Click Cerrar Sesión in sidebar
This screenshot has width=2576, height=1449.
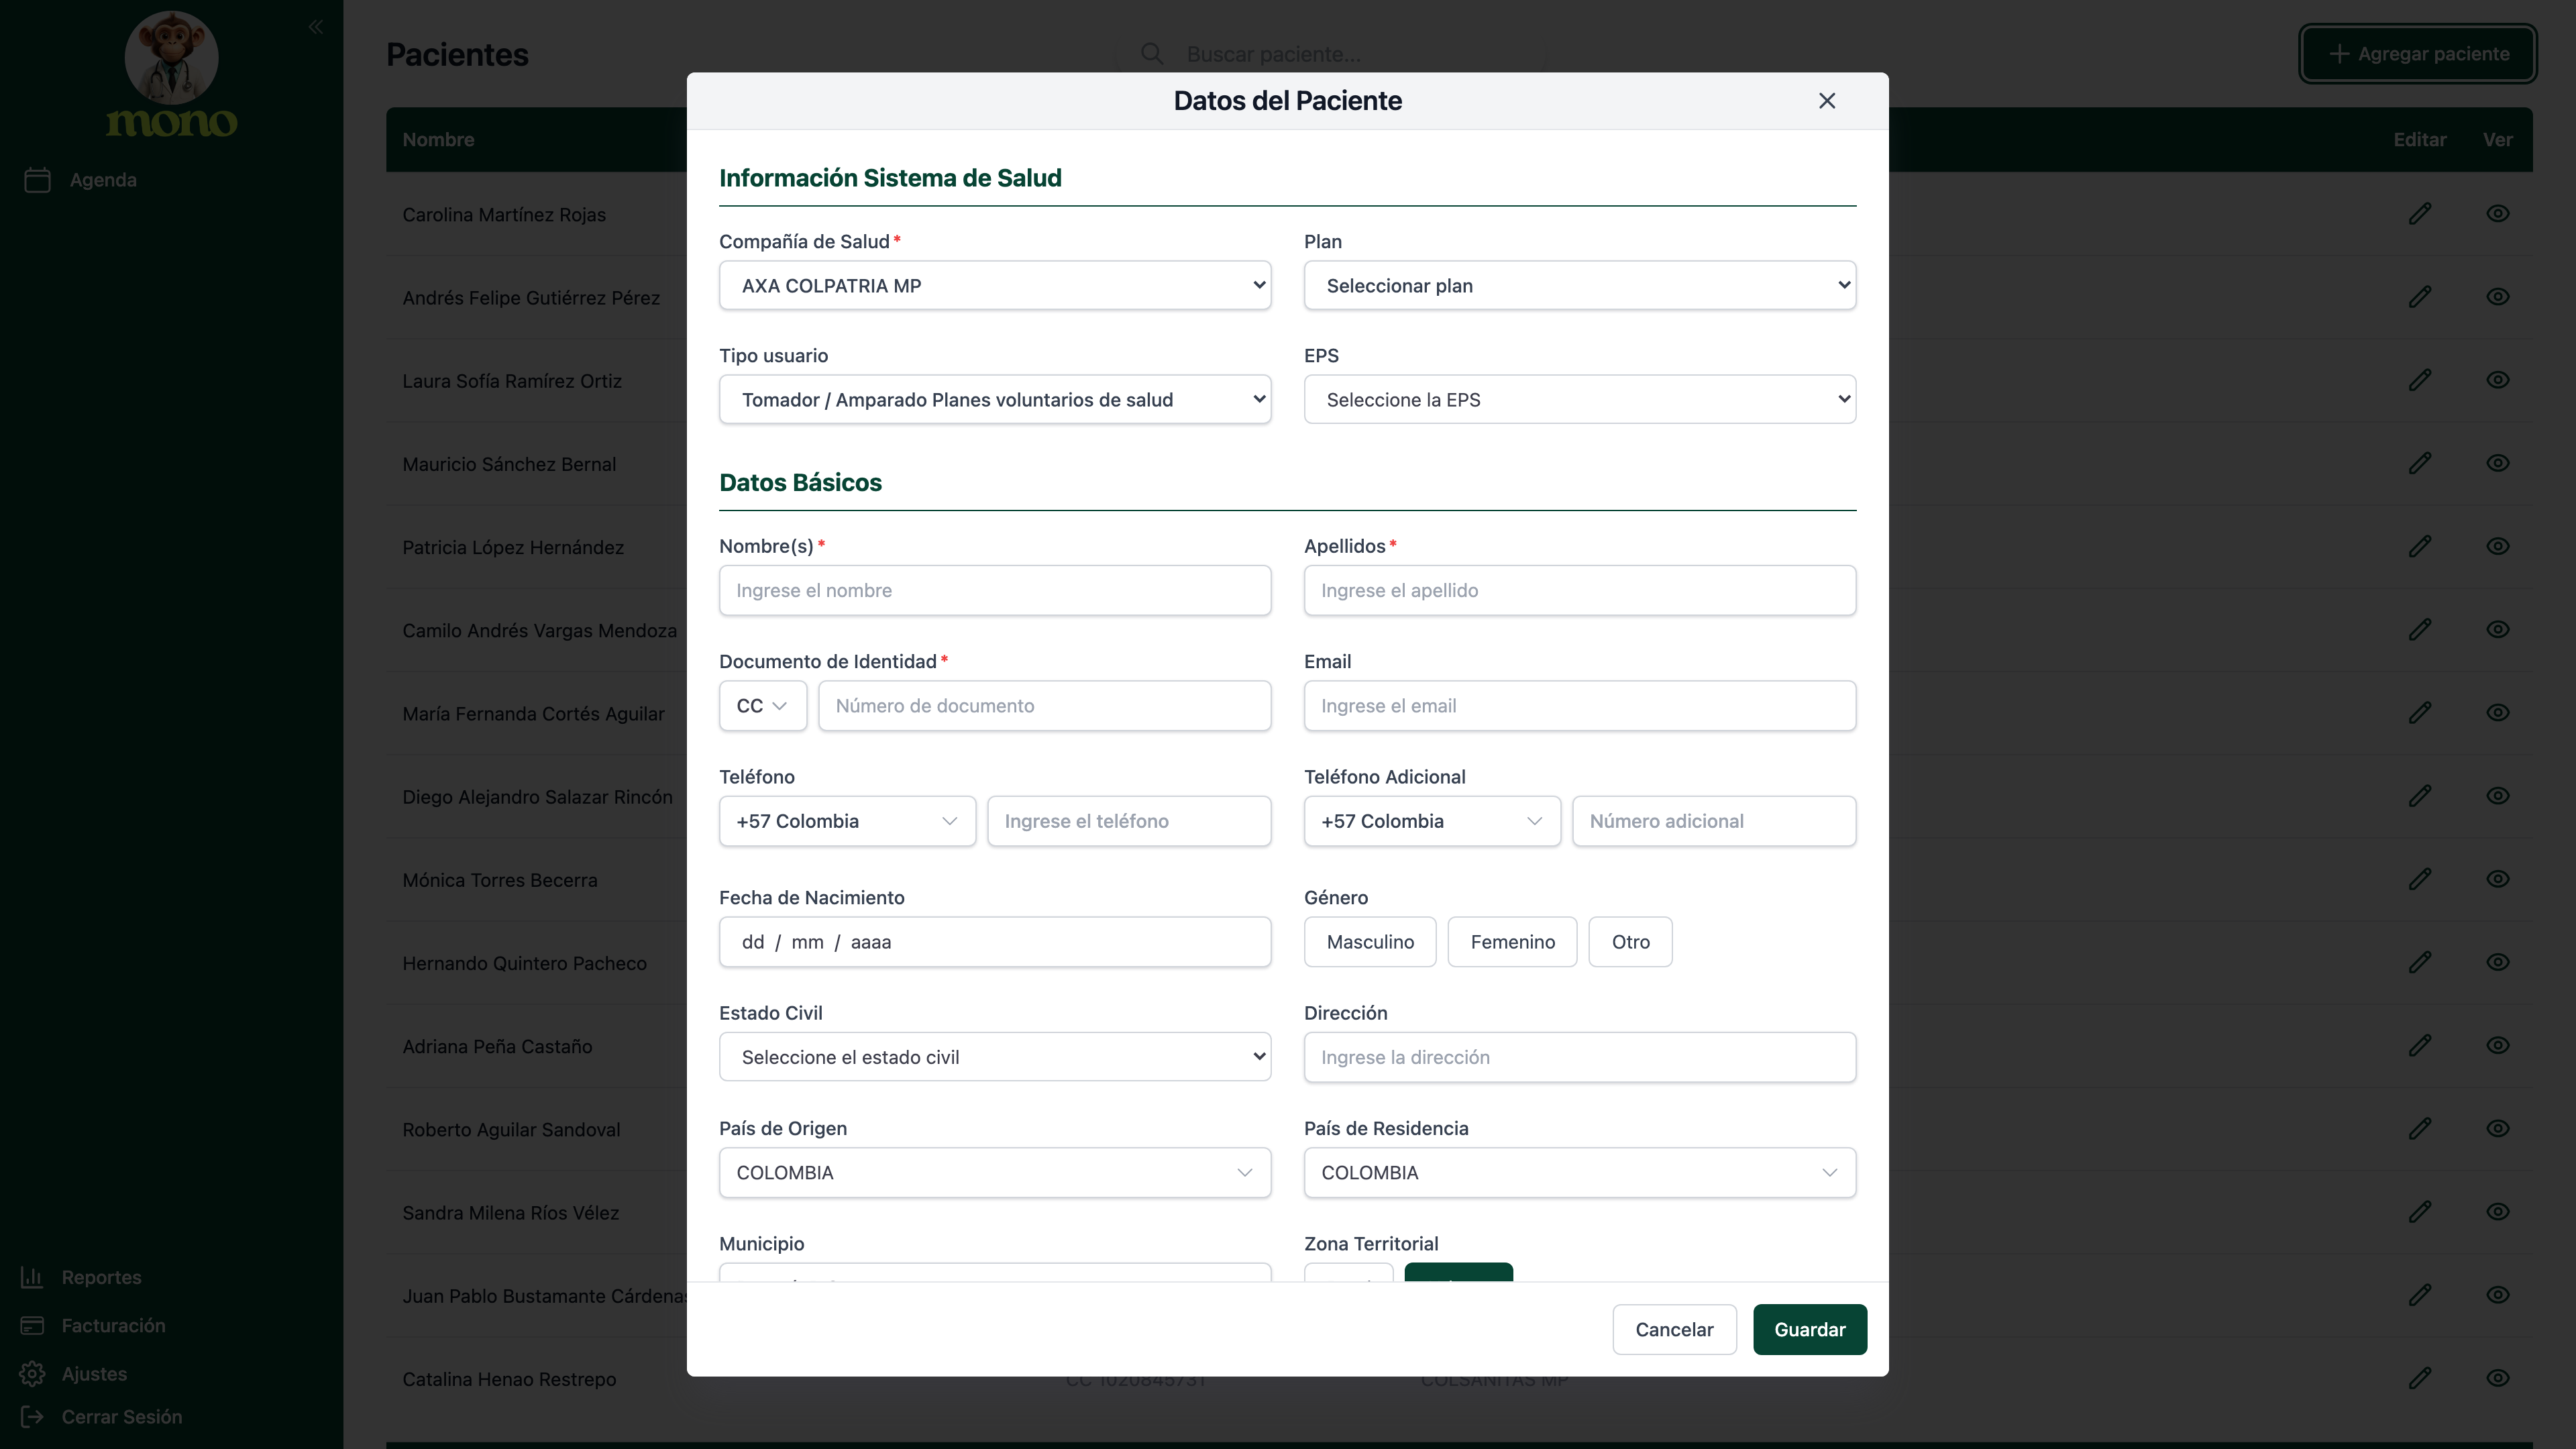(x=101, y=1417)
